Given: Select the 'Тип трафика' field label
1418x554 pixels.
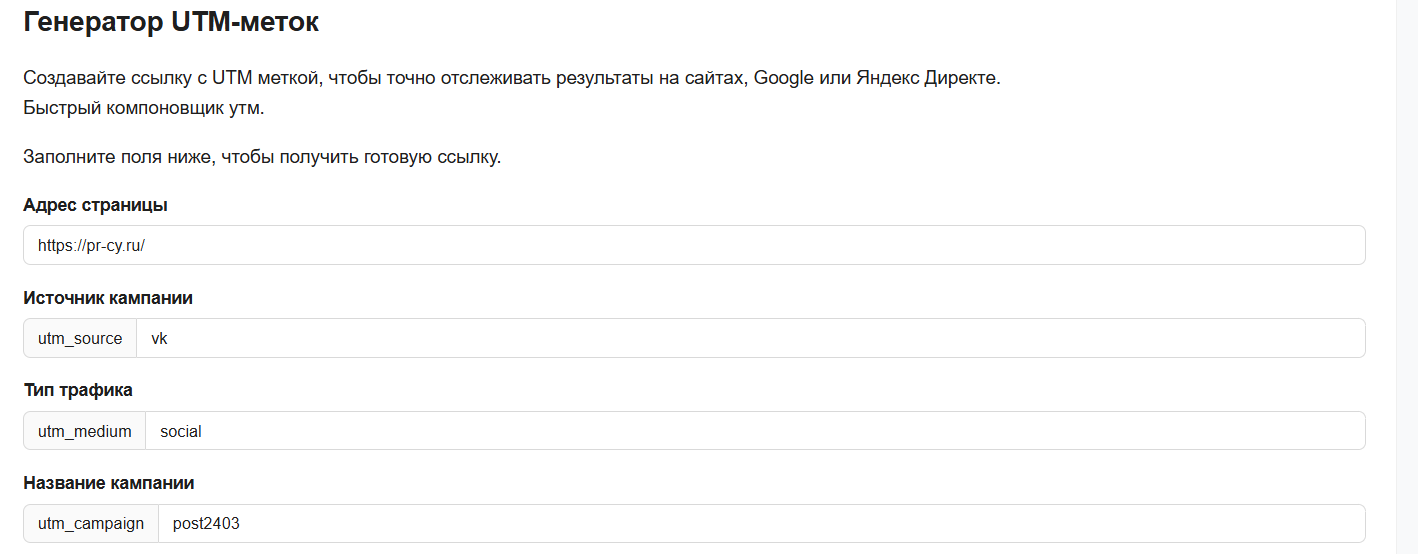Looking at the screenshot, I should pos(78,390).
